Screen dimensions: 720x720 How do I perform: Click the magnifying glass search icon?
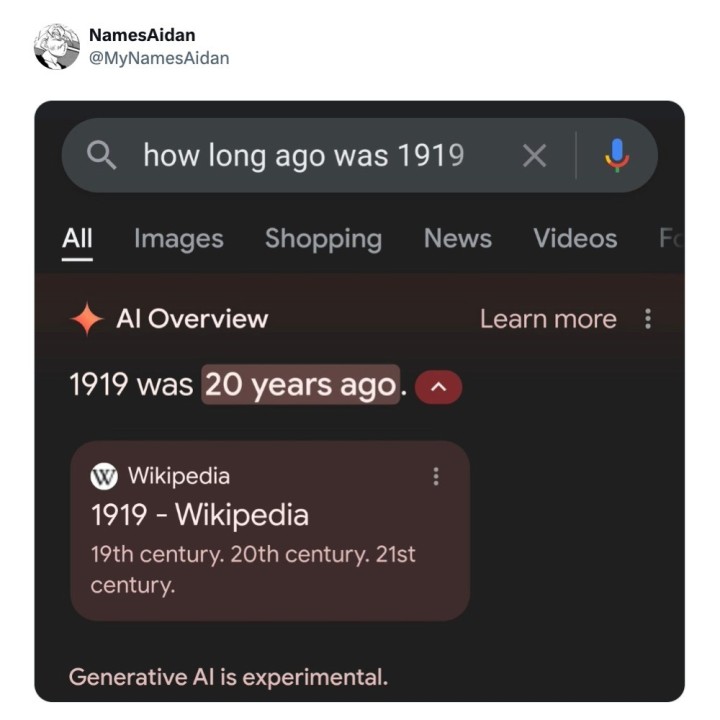point(101,155)
